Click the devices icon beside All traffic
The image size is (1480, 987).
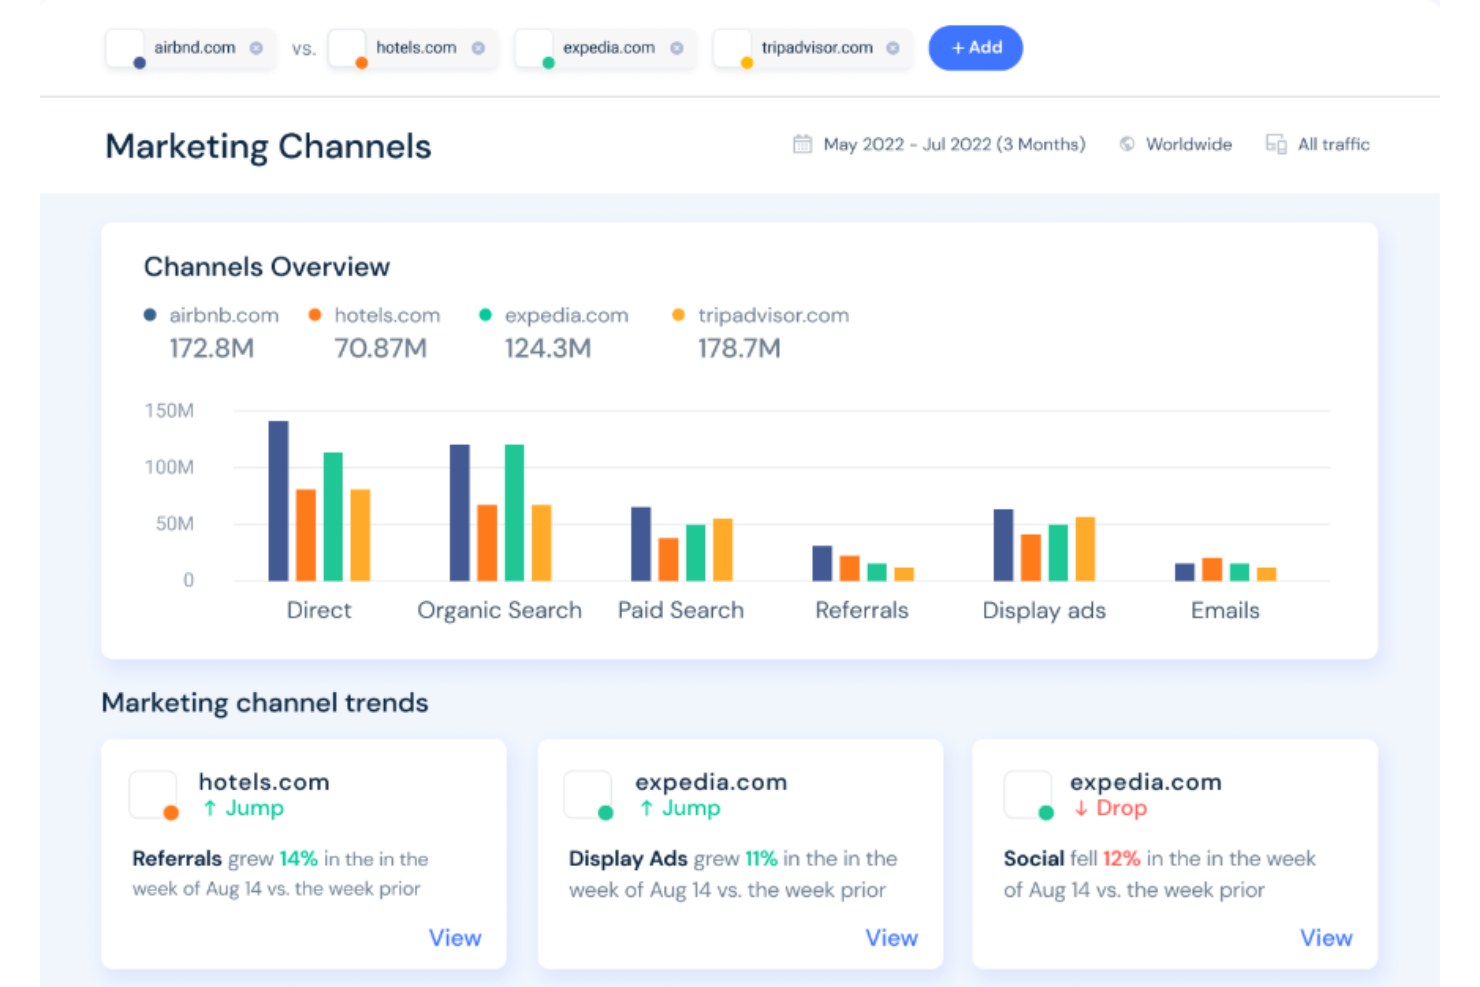click(1276, 144)
